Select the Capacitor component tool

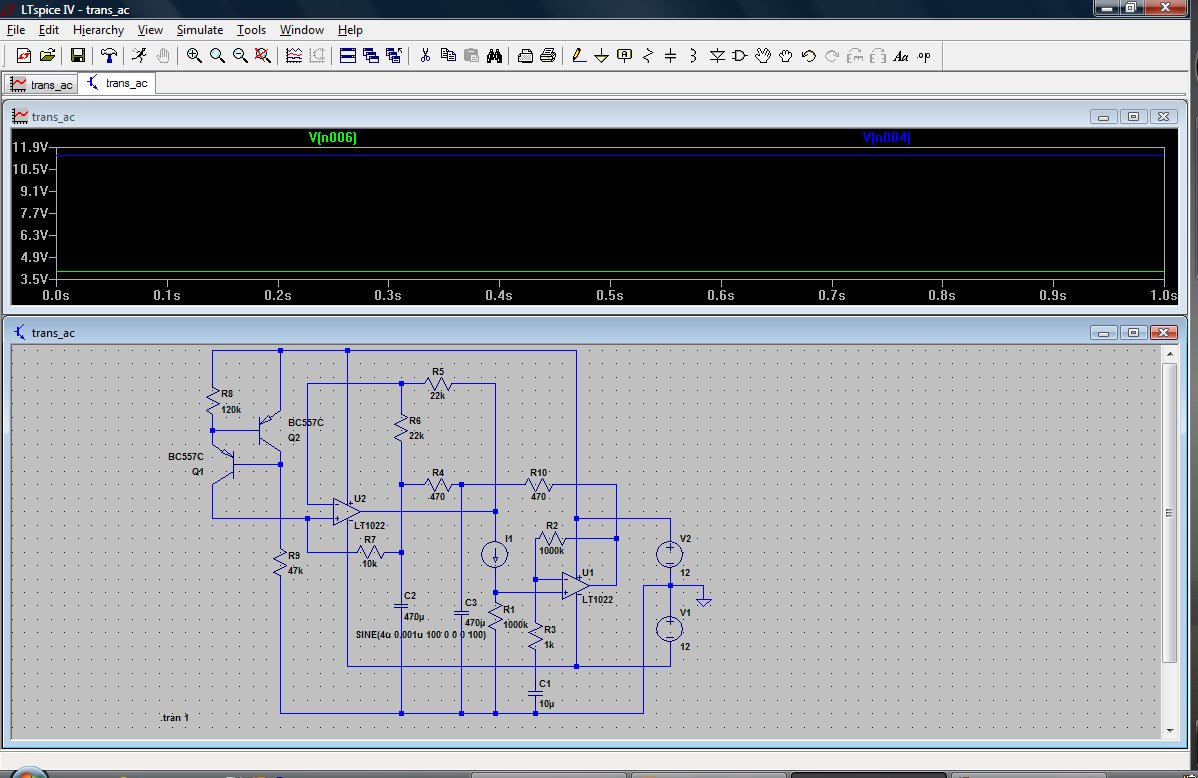[x=670, y=56]
